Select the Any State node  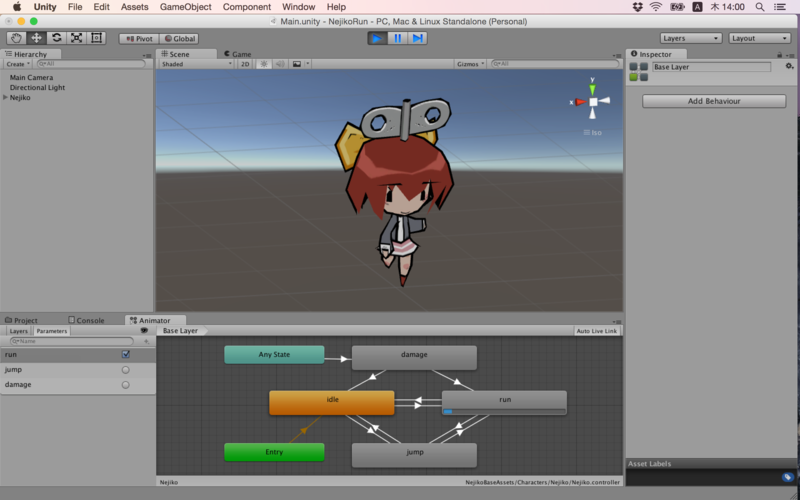tap(274, 355)
